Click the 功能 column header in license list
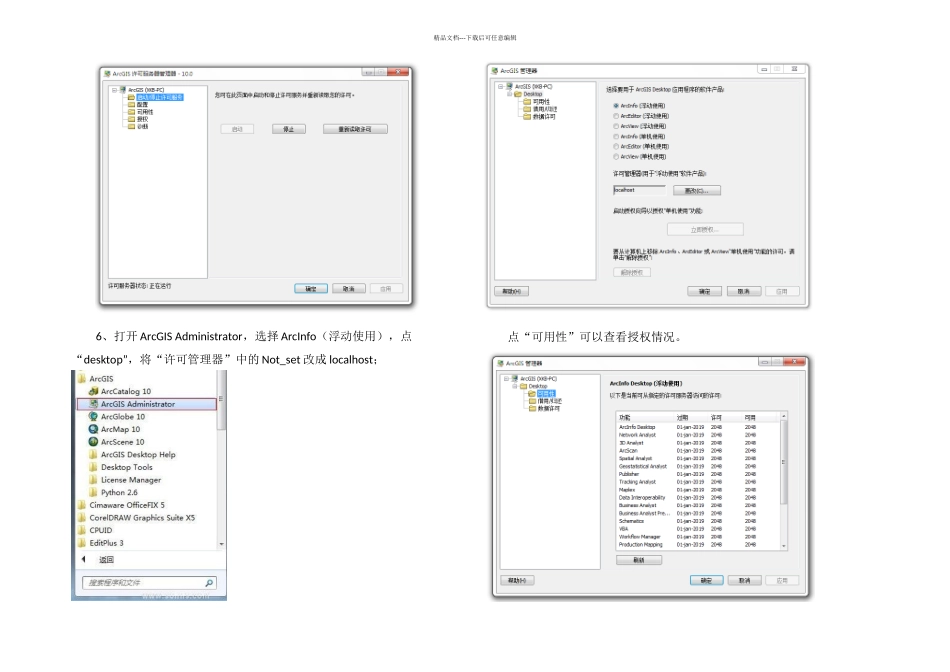Viewport: 950px width, 672px height. (646, 418)
